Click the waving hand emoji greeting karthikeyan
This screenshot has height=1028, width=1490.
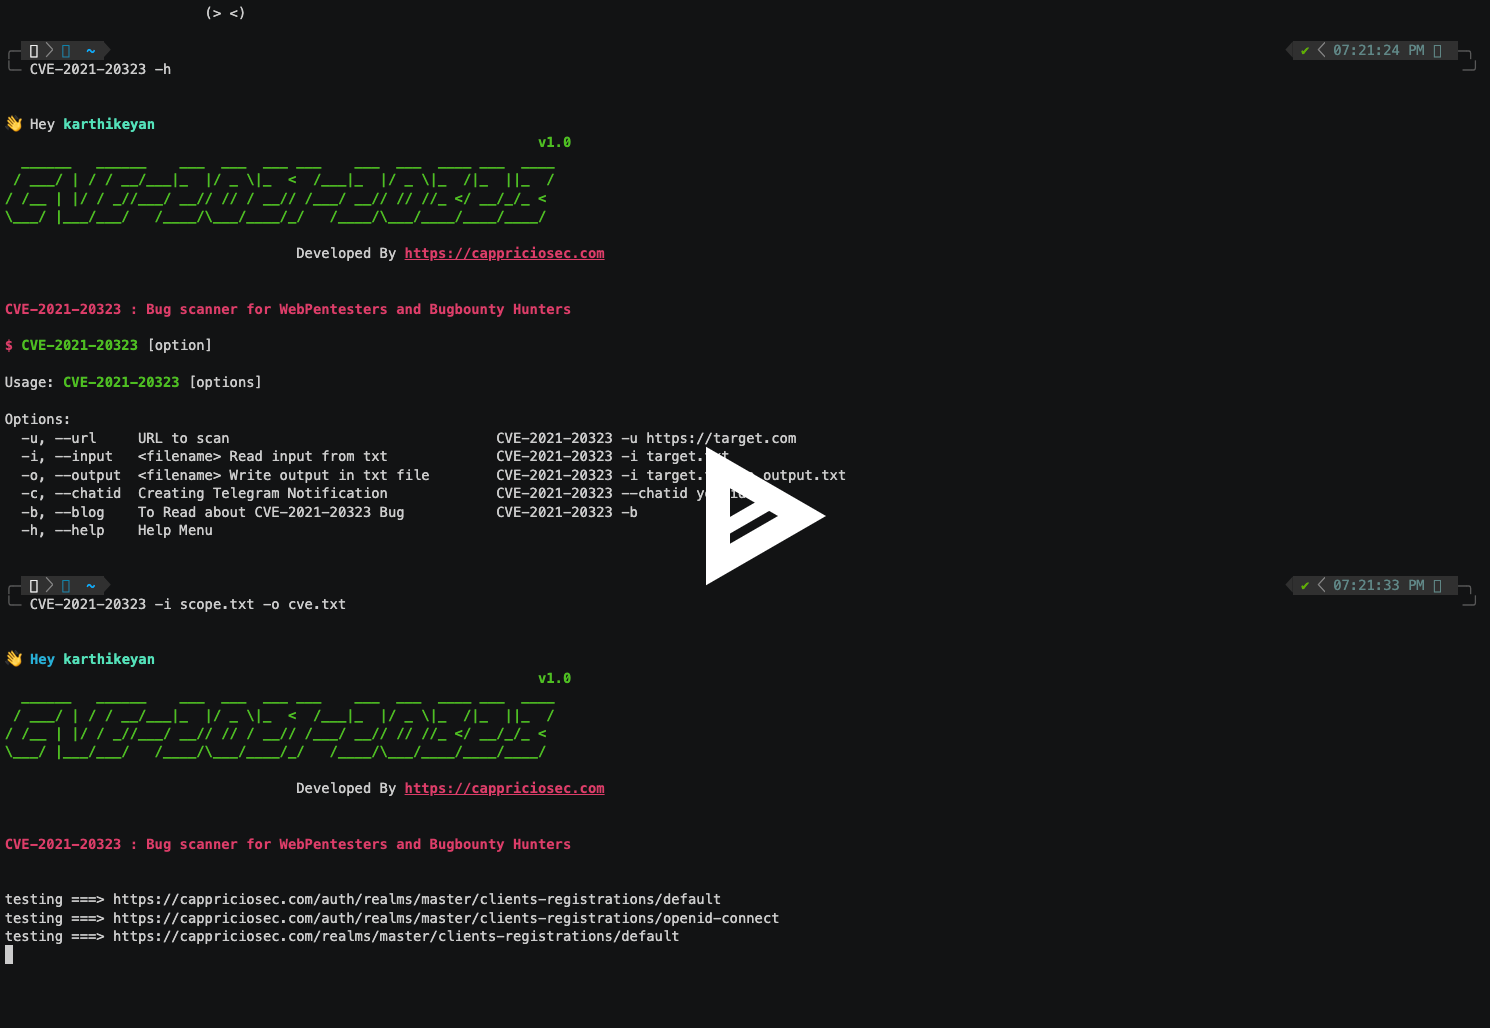pyautogui.click(x=14, y=123)
